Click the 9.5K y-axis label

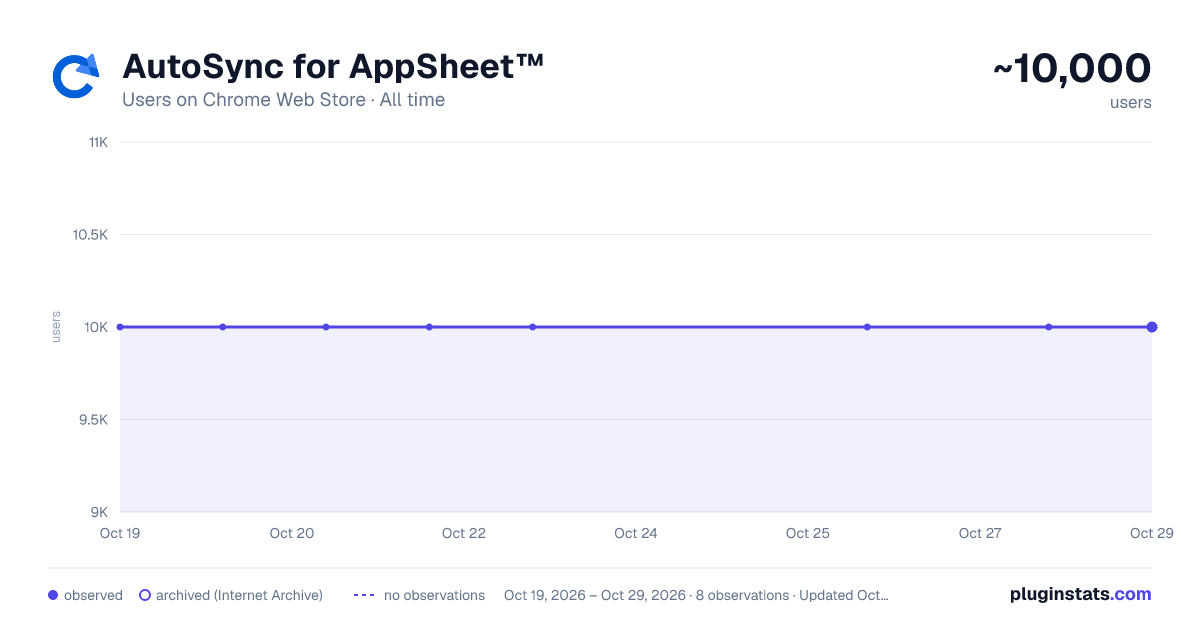93,419
